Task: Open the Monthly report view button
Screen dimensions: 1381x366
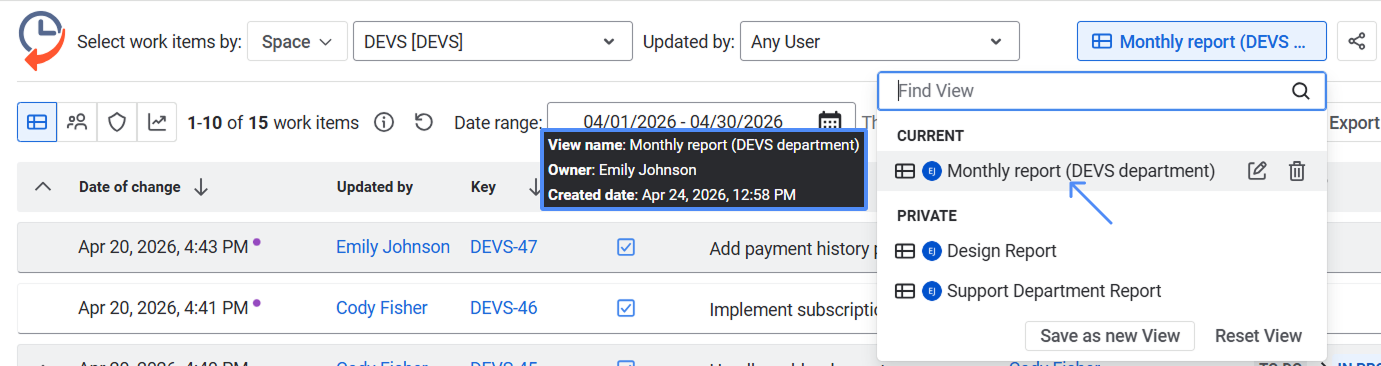Action: [1201, 42]
